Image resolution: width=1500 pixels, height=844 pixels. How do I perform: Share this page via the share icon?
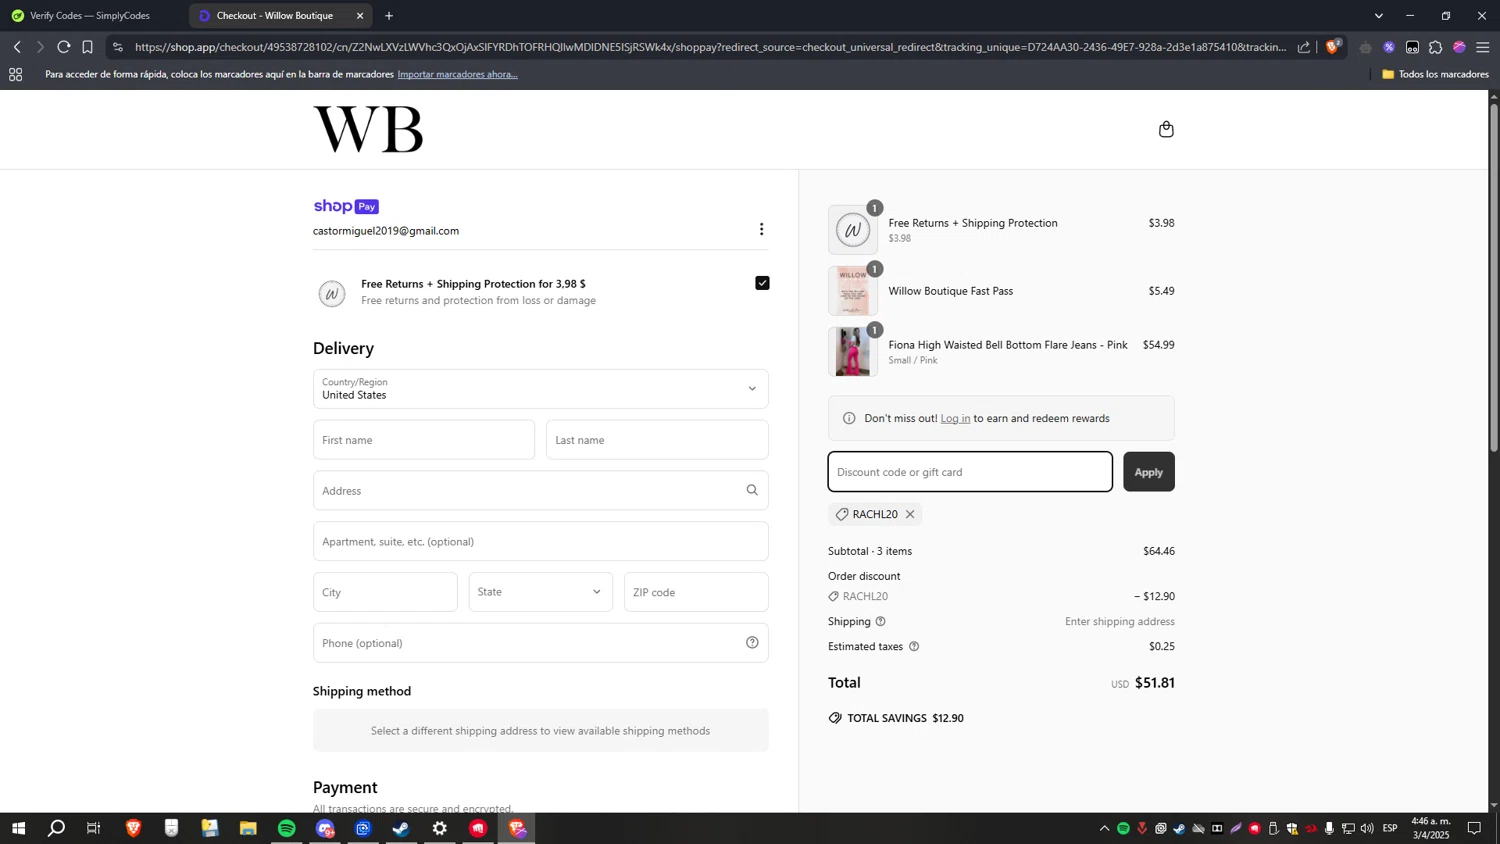pyautogui.click(x=1304, y=47)
